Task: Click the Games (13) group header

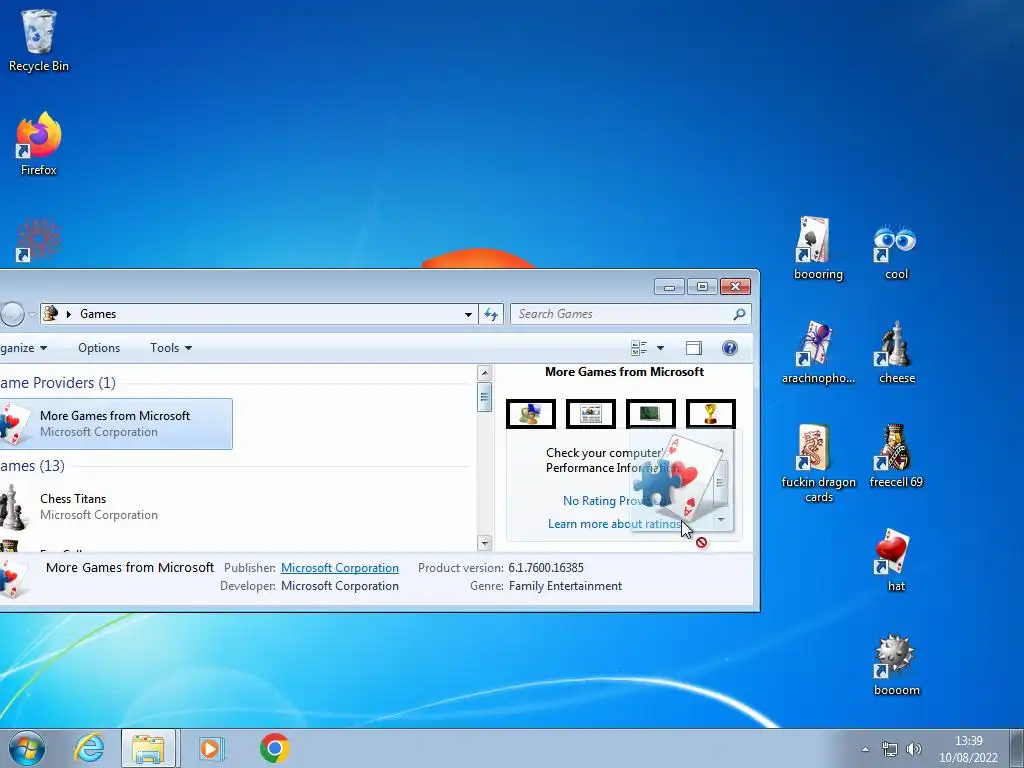Action: coord(33,466)
